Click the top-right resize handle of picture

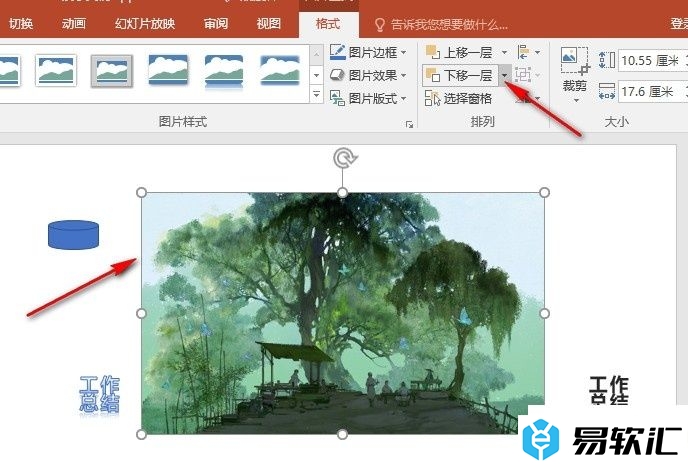[x=545, y=193]
